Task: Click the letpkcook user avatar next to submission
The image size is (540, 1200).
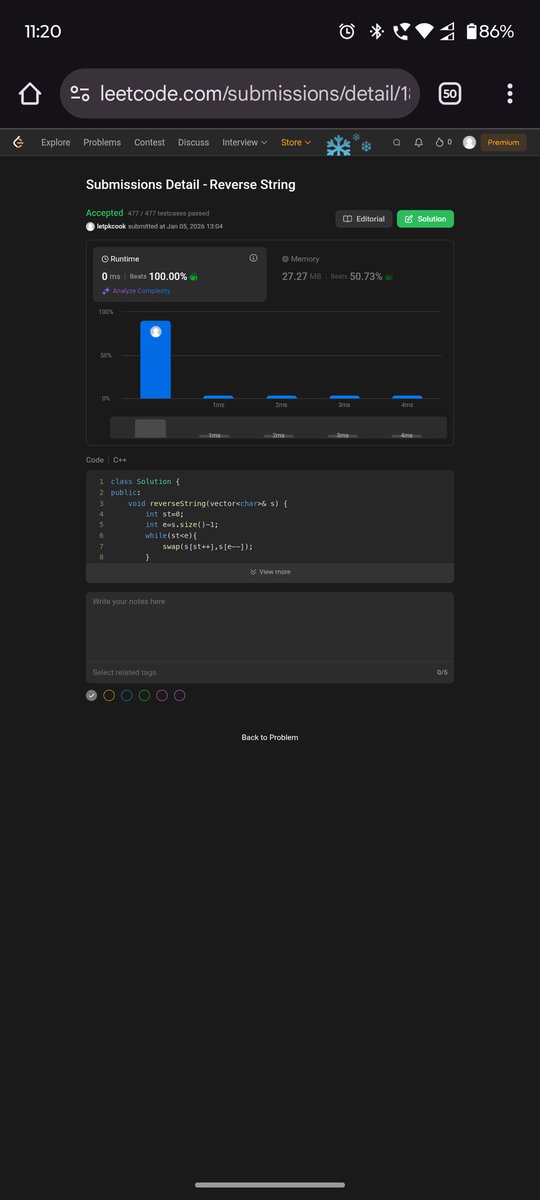Action: pos(91,226)
